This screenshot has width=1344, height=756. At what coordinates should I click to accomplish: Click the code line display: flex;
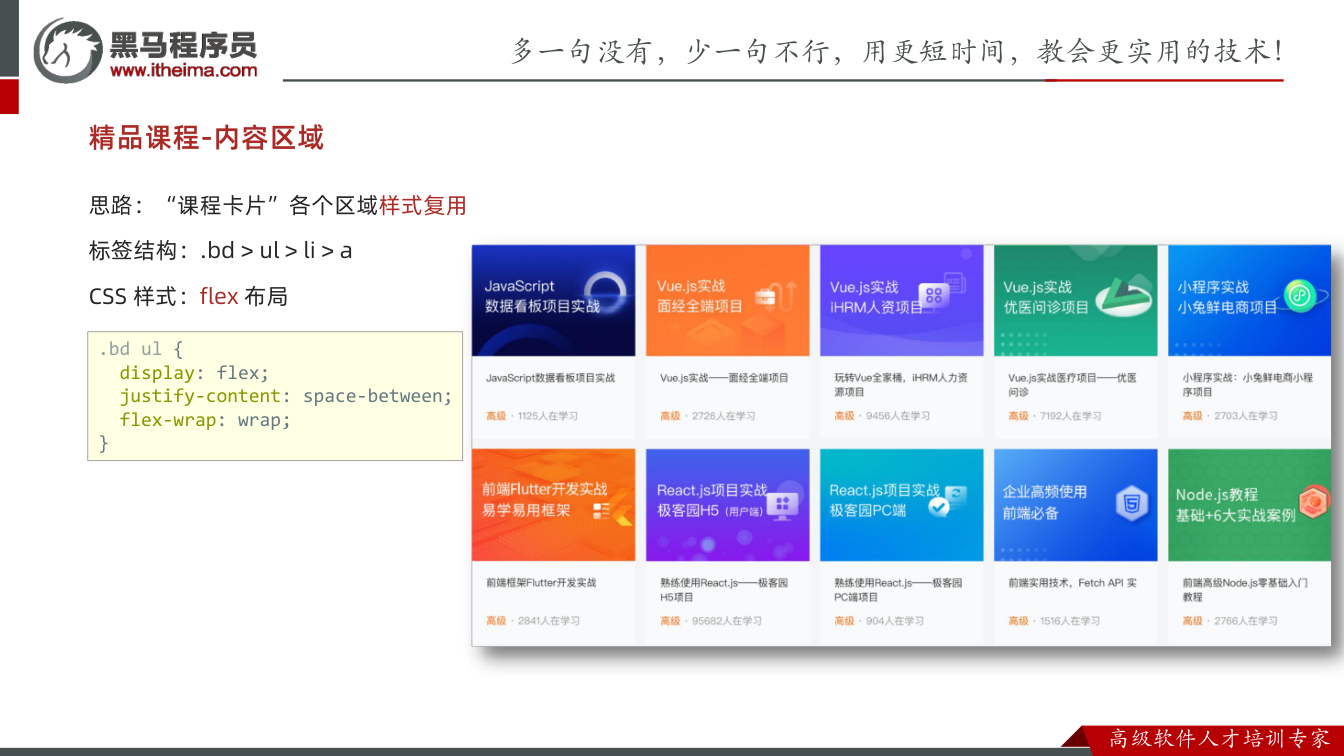[x=195, y=373]
